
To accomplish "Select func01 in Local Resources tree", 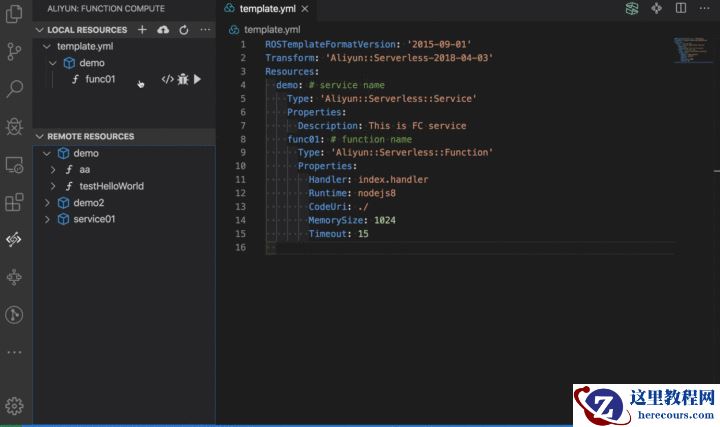I will (x=100, y=79).
